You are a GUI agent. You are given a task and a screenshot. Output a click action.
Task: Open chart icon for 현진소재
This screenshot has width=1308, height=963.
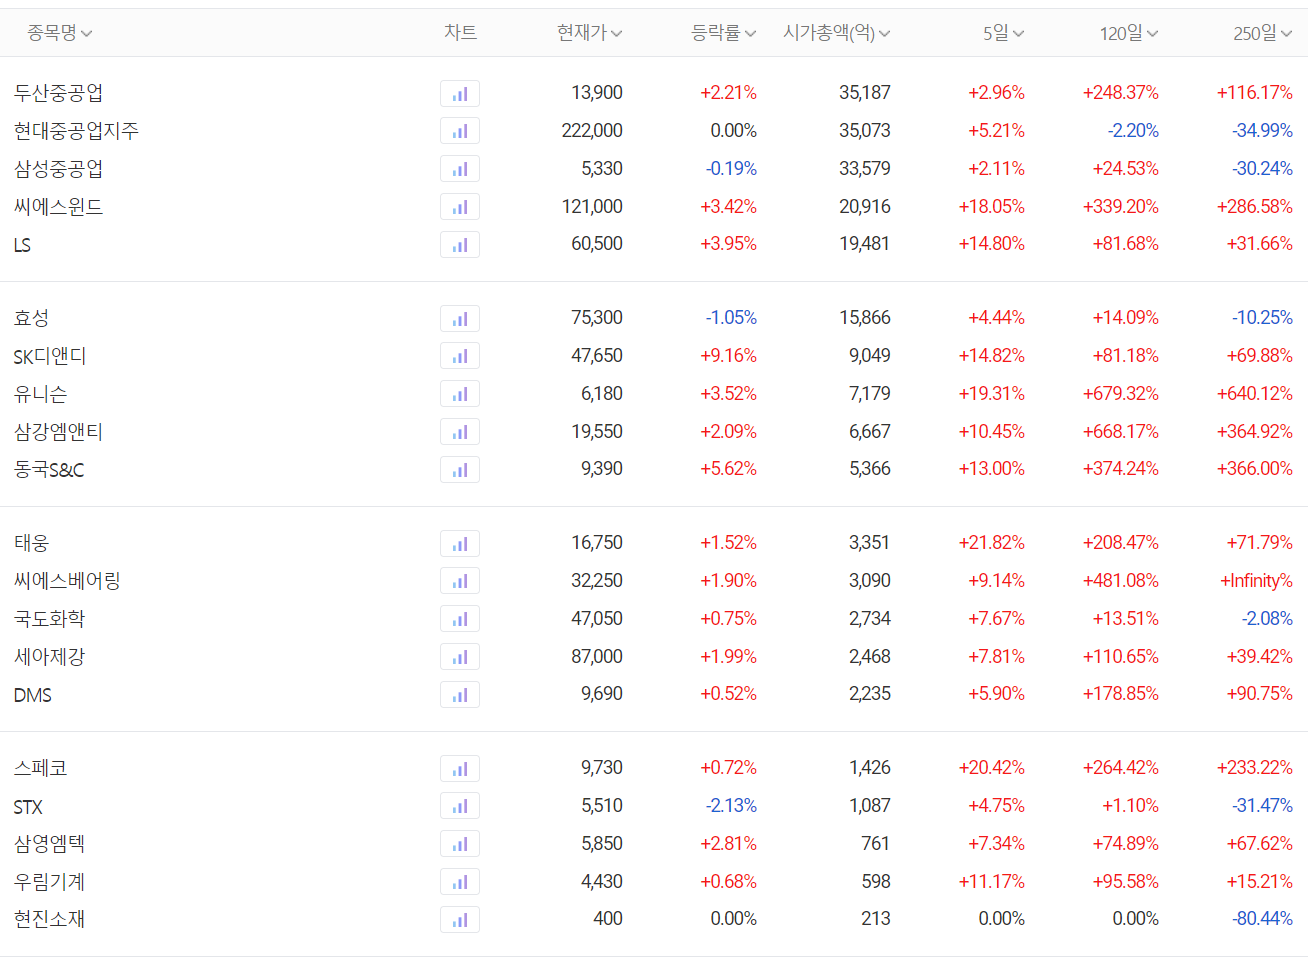point(460,920)
